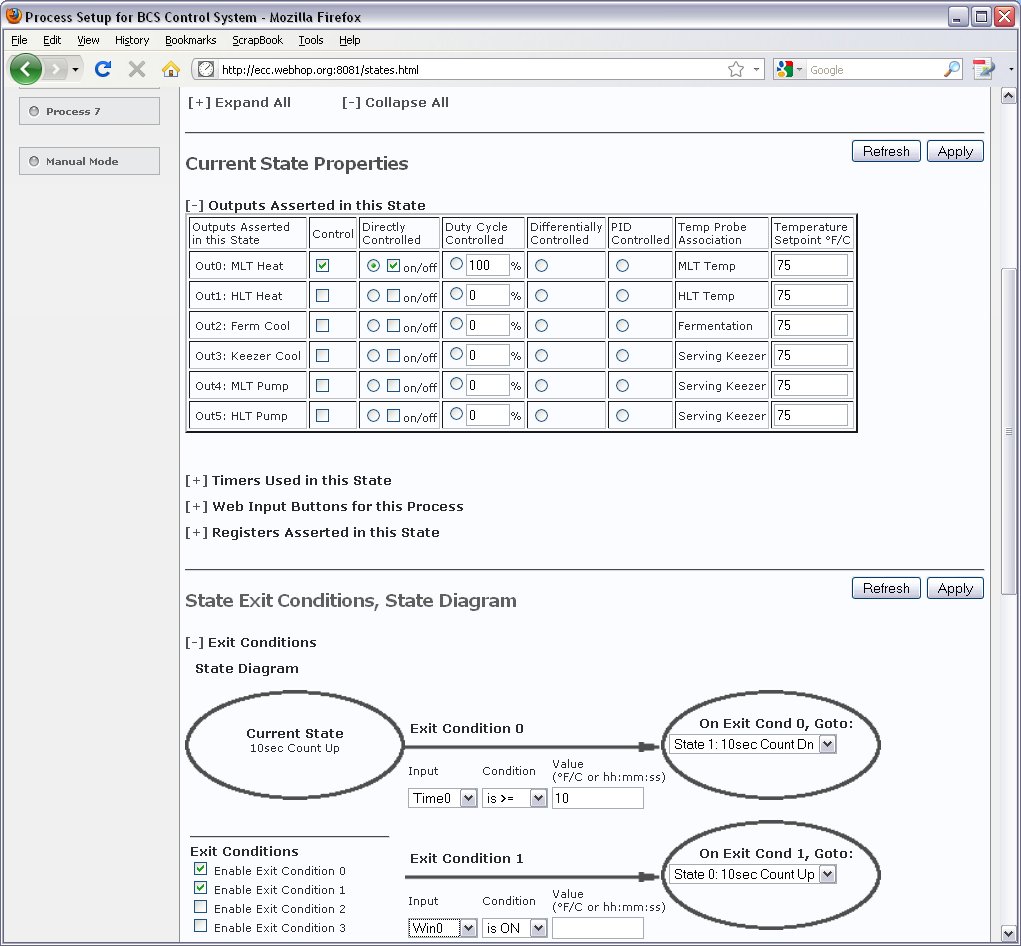Open the File menu
Viewport: 1021px width, 946px height.
[19, 40]
